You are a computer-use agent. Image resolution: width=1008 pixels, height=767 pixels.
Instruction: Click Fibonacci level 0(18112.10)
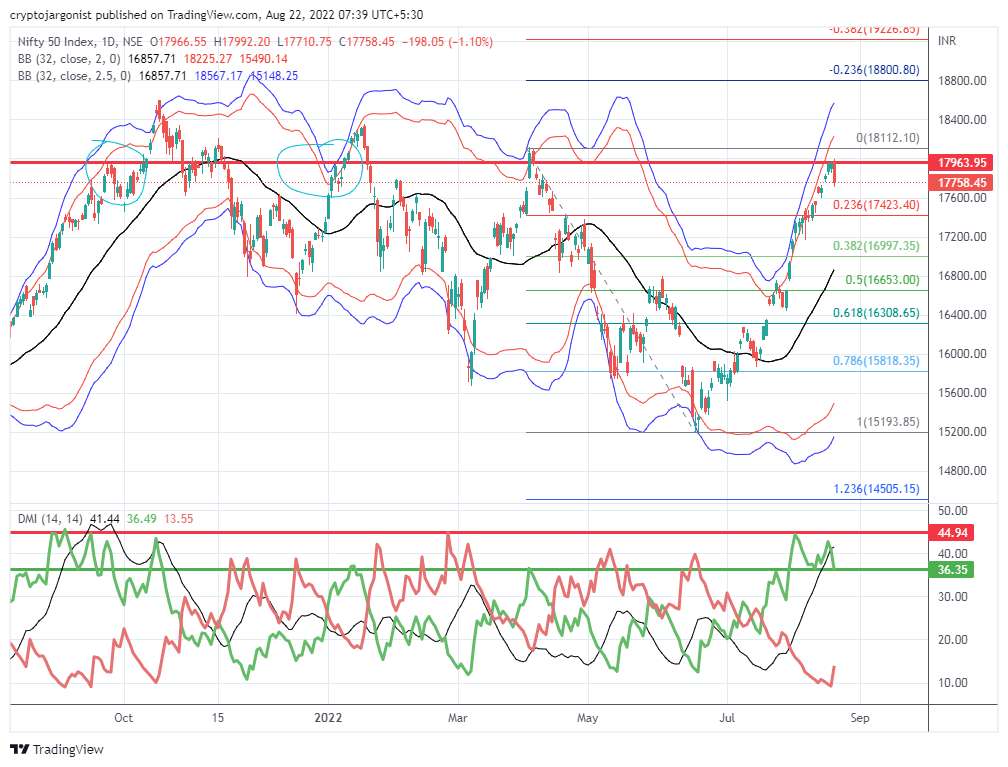pyautogui.click(x=888, y=138)
